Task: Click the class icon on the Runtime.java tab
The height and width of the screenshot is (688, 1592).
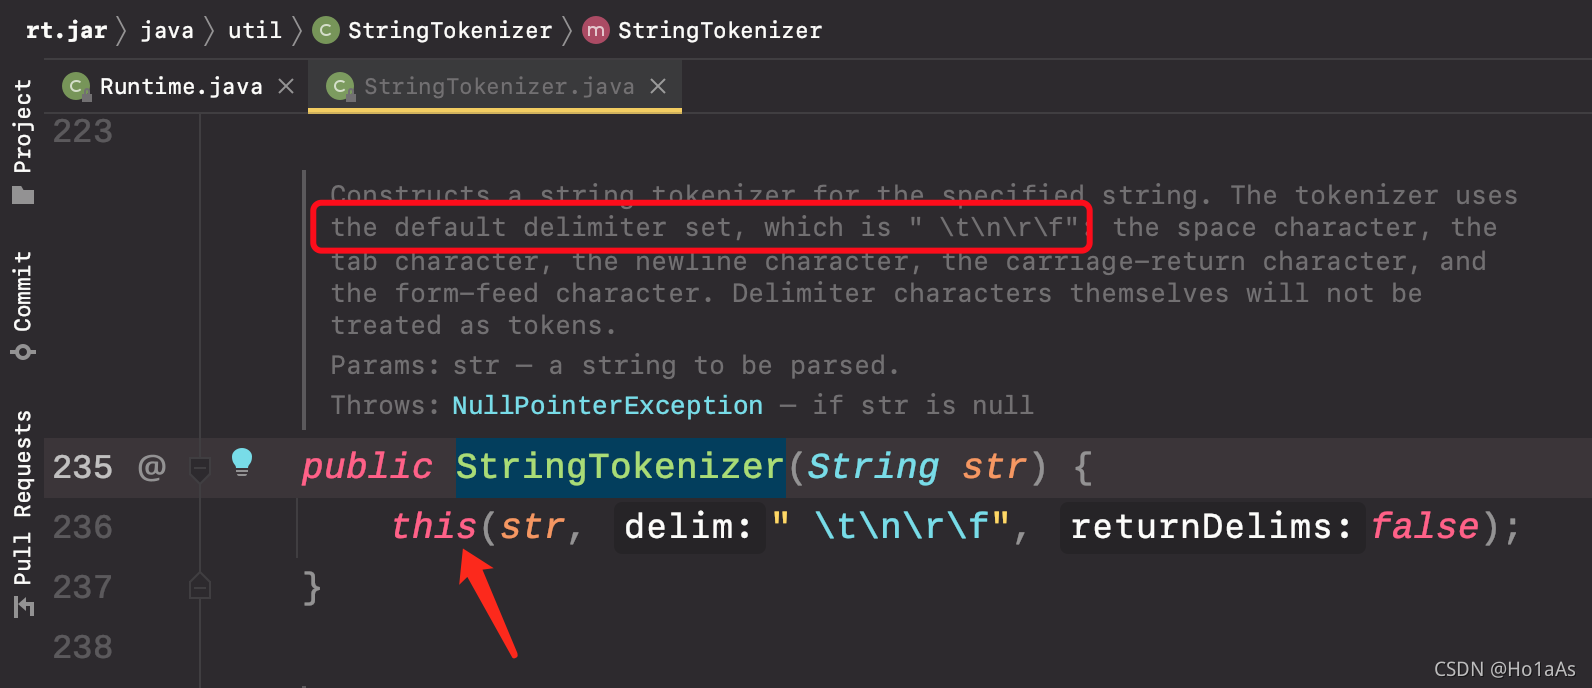Action: click(76, 87)
